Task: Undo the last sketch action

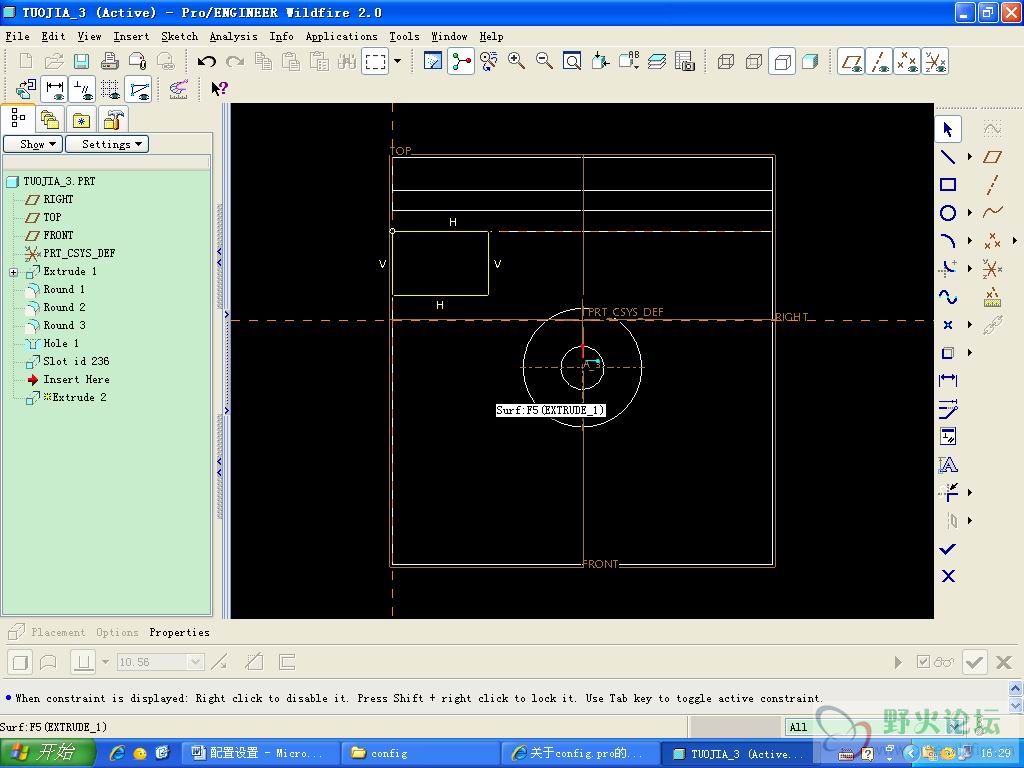Action: point(206,62)
